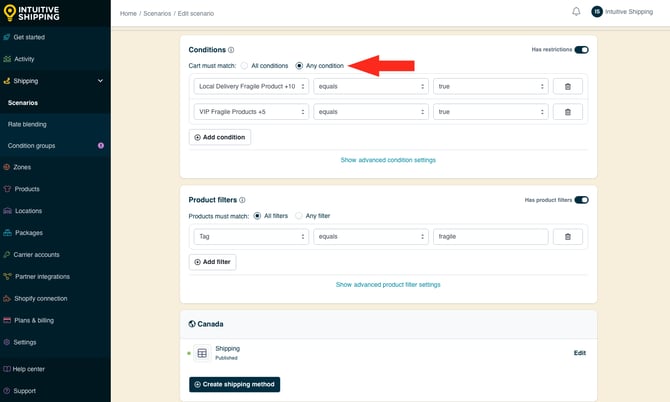Screen dimensions: 670x402
Task: Show advanced product filter settings
Action: [388, 285]
